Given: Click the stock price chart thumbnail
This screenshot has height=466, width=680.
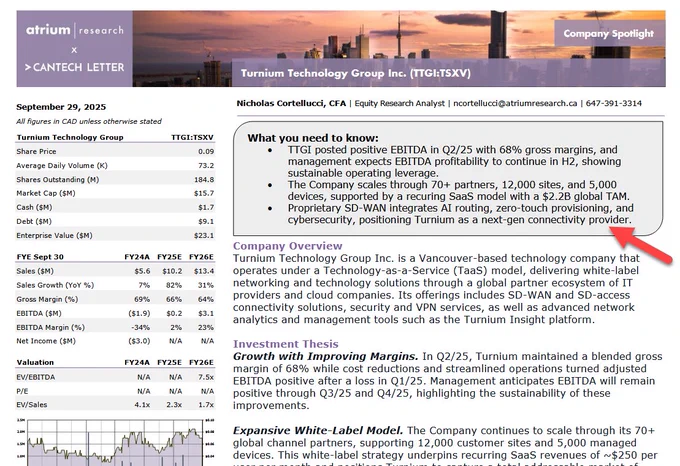Looking at the screenshot, I should [x=115, y=442].
